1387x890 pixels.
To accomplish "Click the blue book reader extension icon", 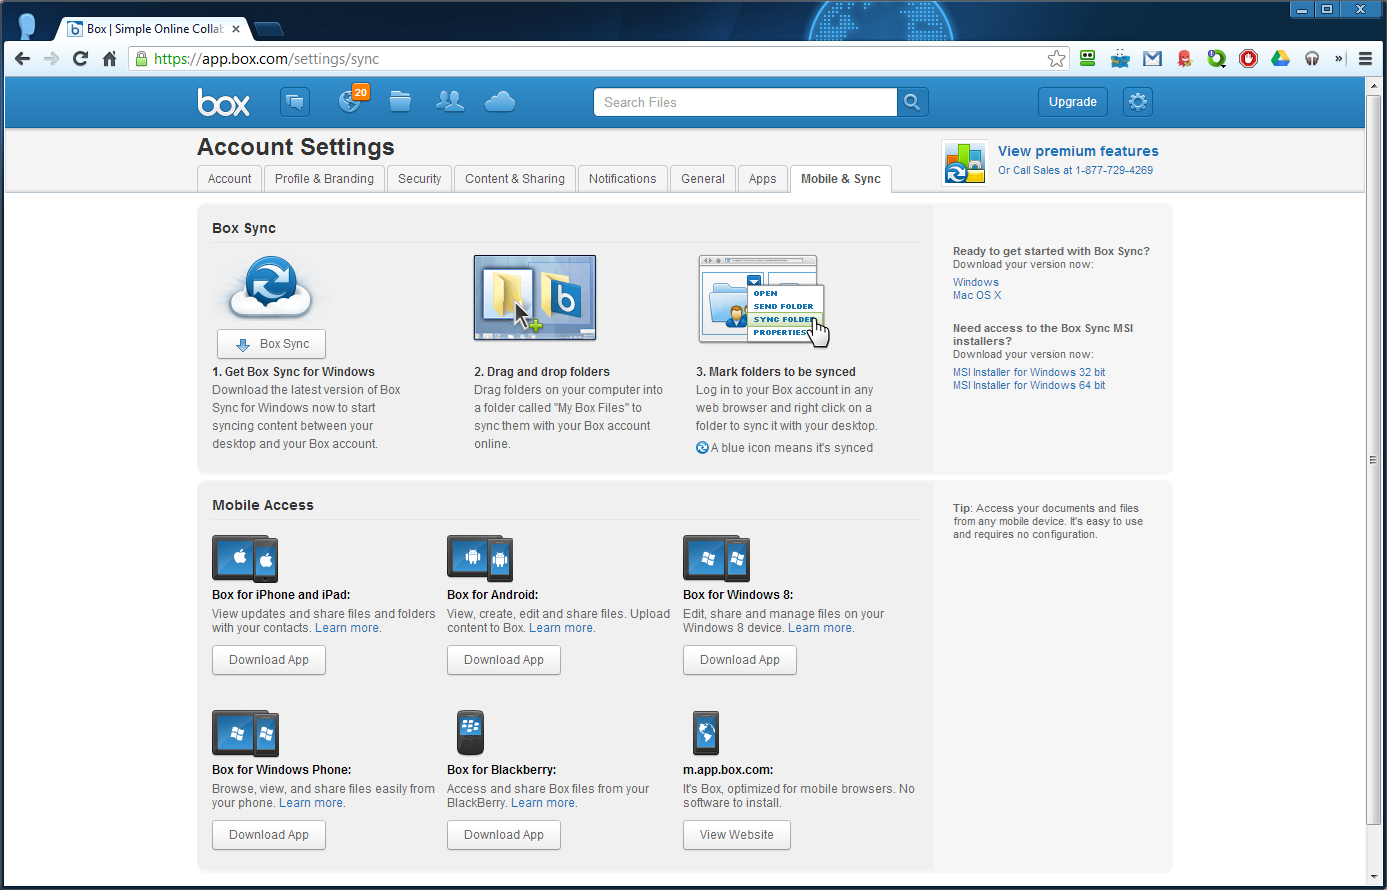I will pyautogui.click(x=1120, y=59).
